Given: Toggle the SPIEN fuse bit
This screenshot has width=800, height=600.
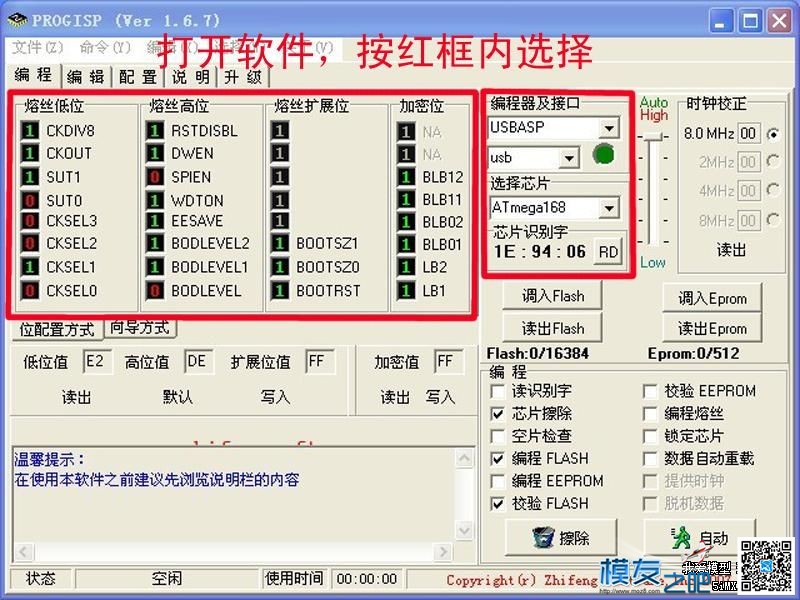Looking at the screenshot, I should pos(155,177).
